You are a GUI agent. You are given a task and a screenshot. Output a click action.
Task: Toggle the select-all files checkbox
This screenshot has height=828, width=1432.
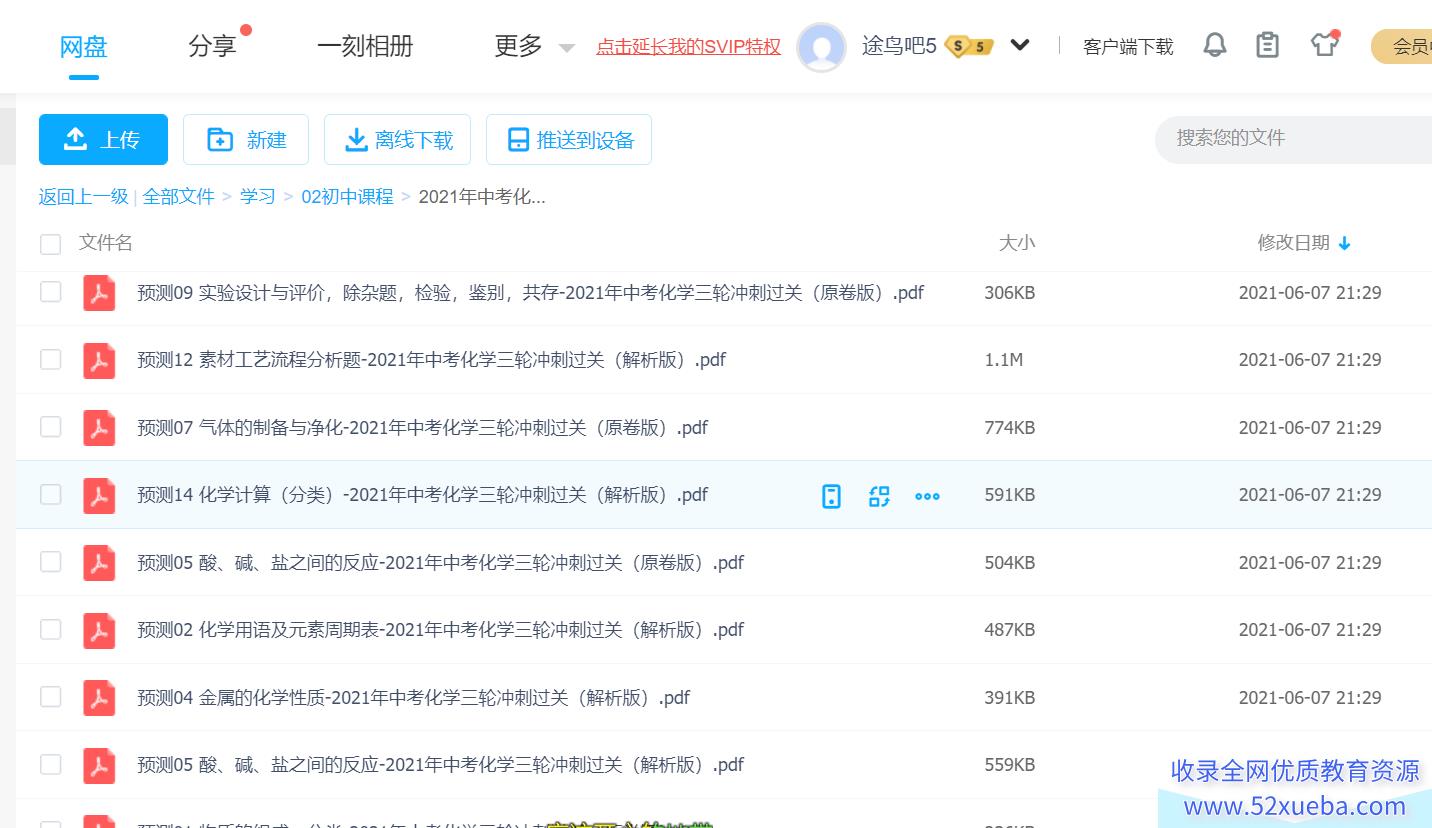(x=50, y=244)
